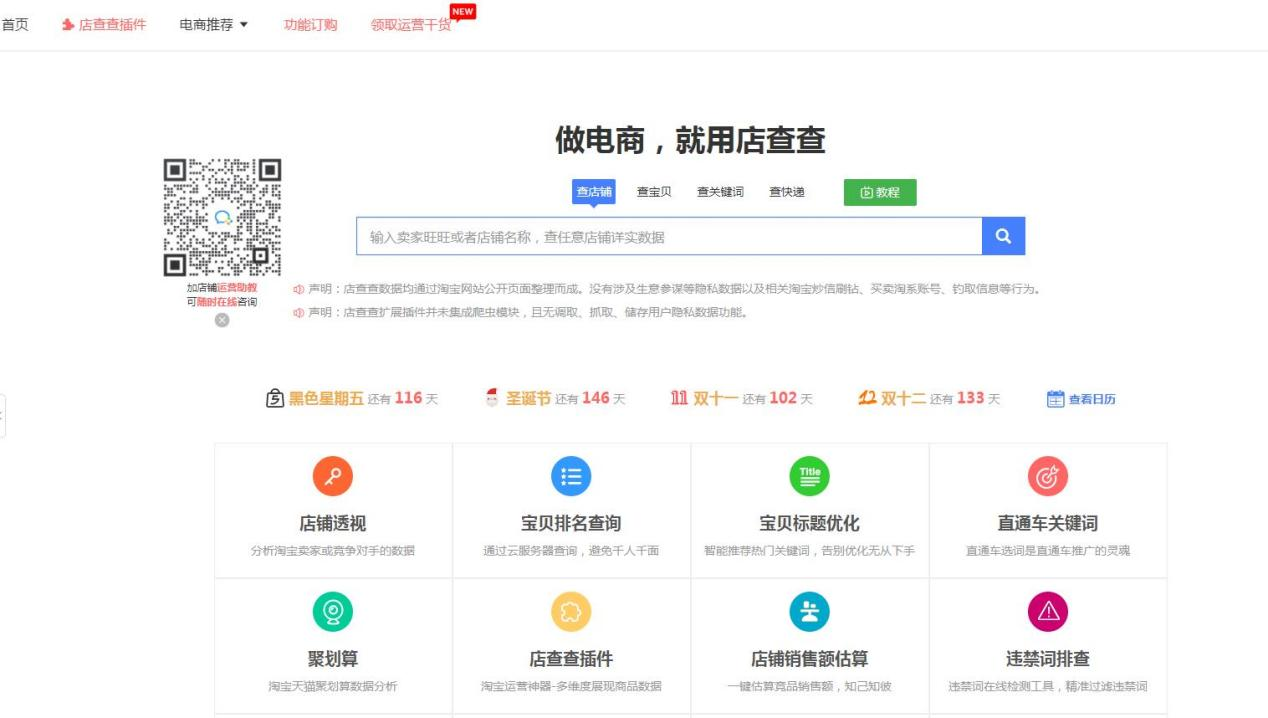Click the QR code image
This screenshot has height=718, width=1268.
coord(222,218)
